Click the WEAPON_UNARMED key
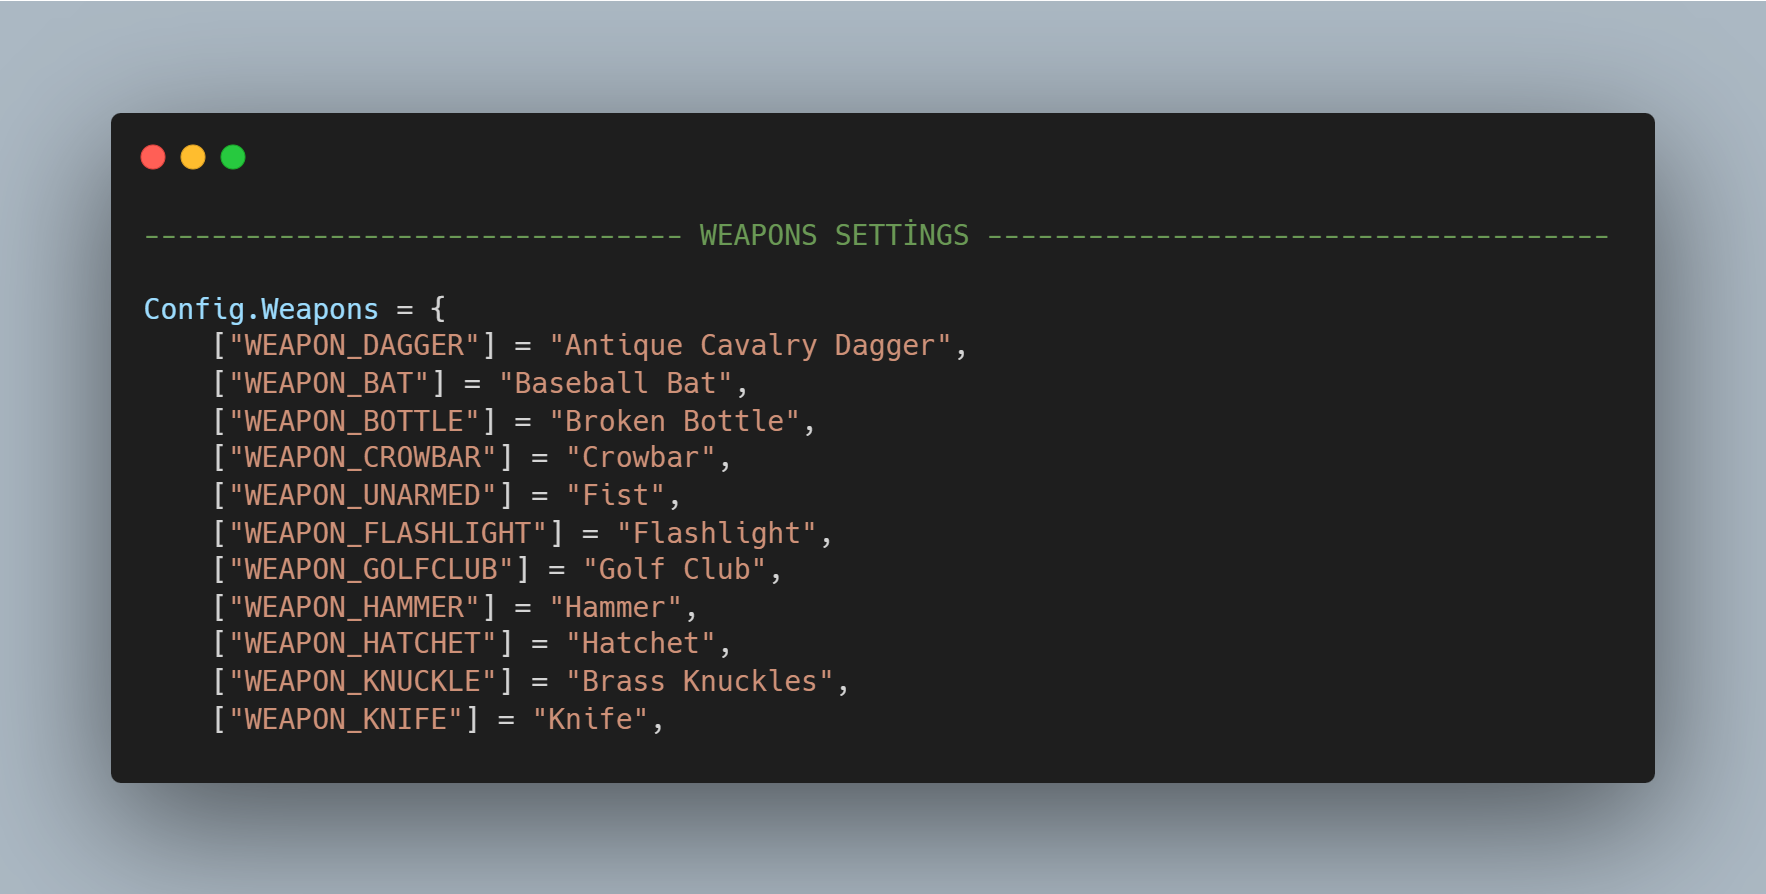 362,495
